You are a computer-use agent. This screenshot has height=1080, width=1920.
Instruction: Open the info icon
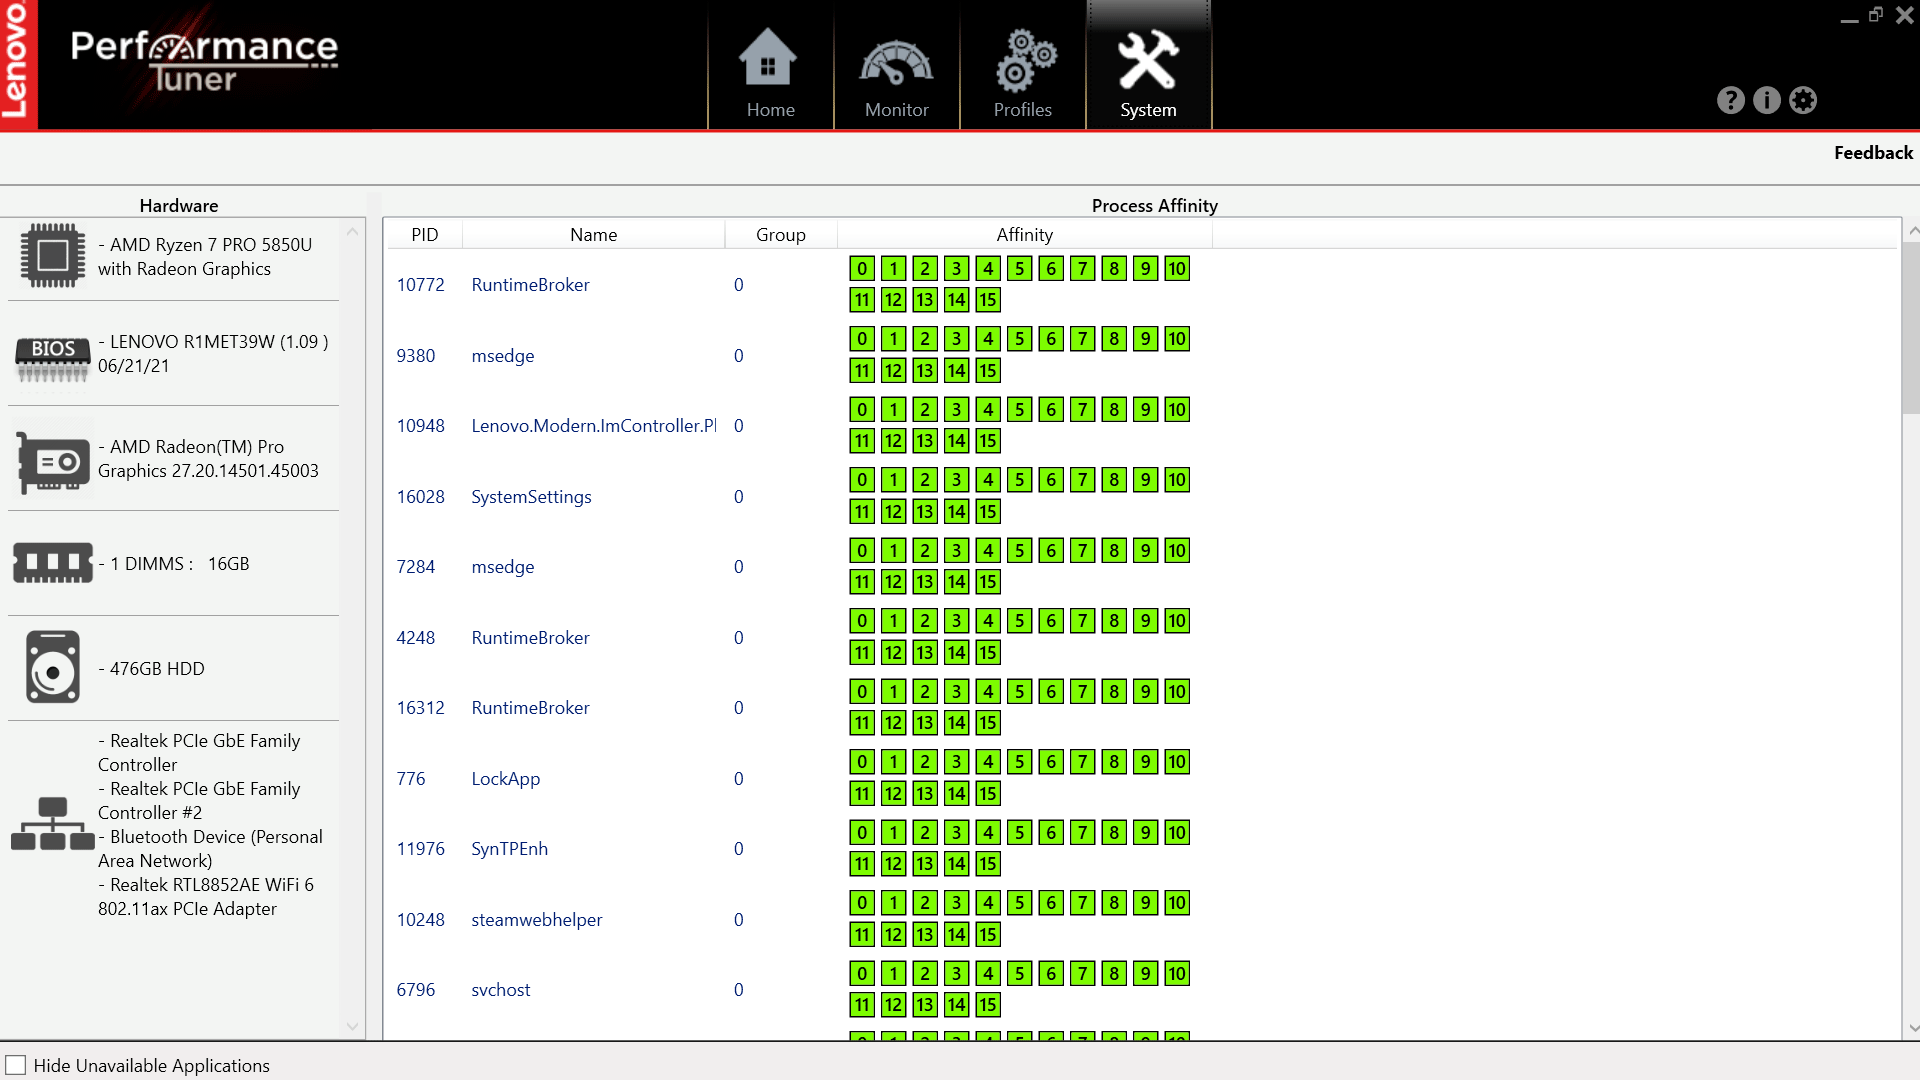pos(1767,100)
